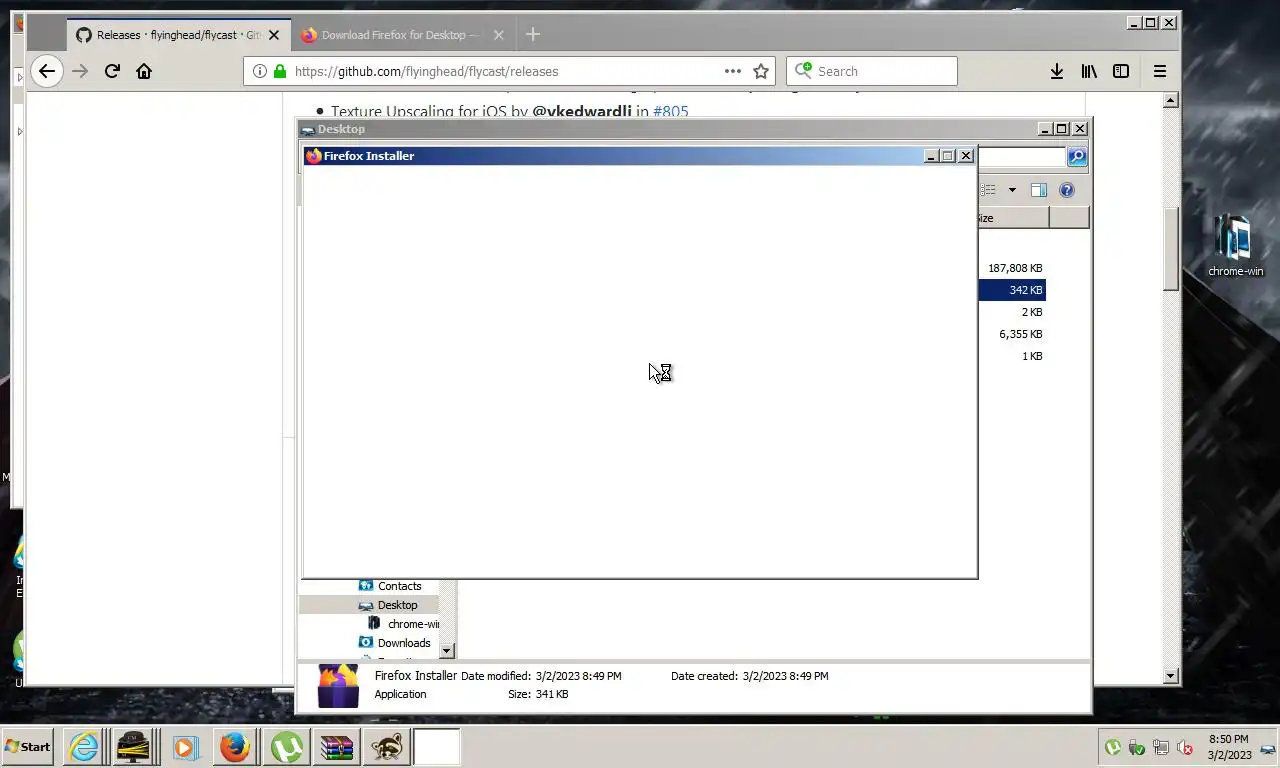Select the 342 KB highlighted row

(1012, 290)
